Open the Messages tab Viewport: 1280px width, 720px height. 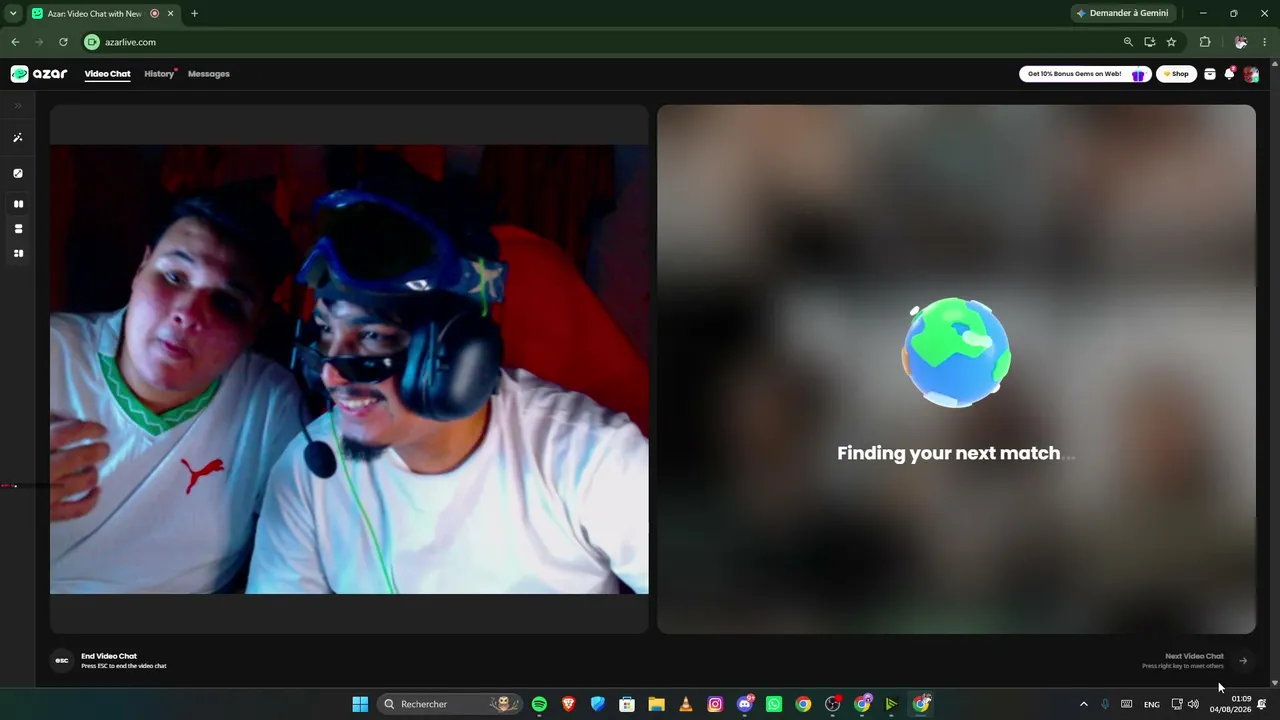[209, 74]
